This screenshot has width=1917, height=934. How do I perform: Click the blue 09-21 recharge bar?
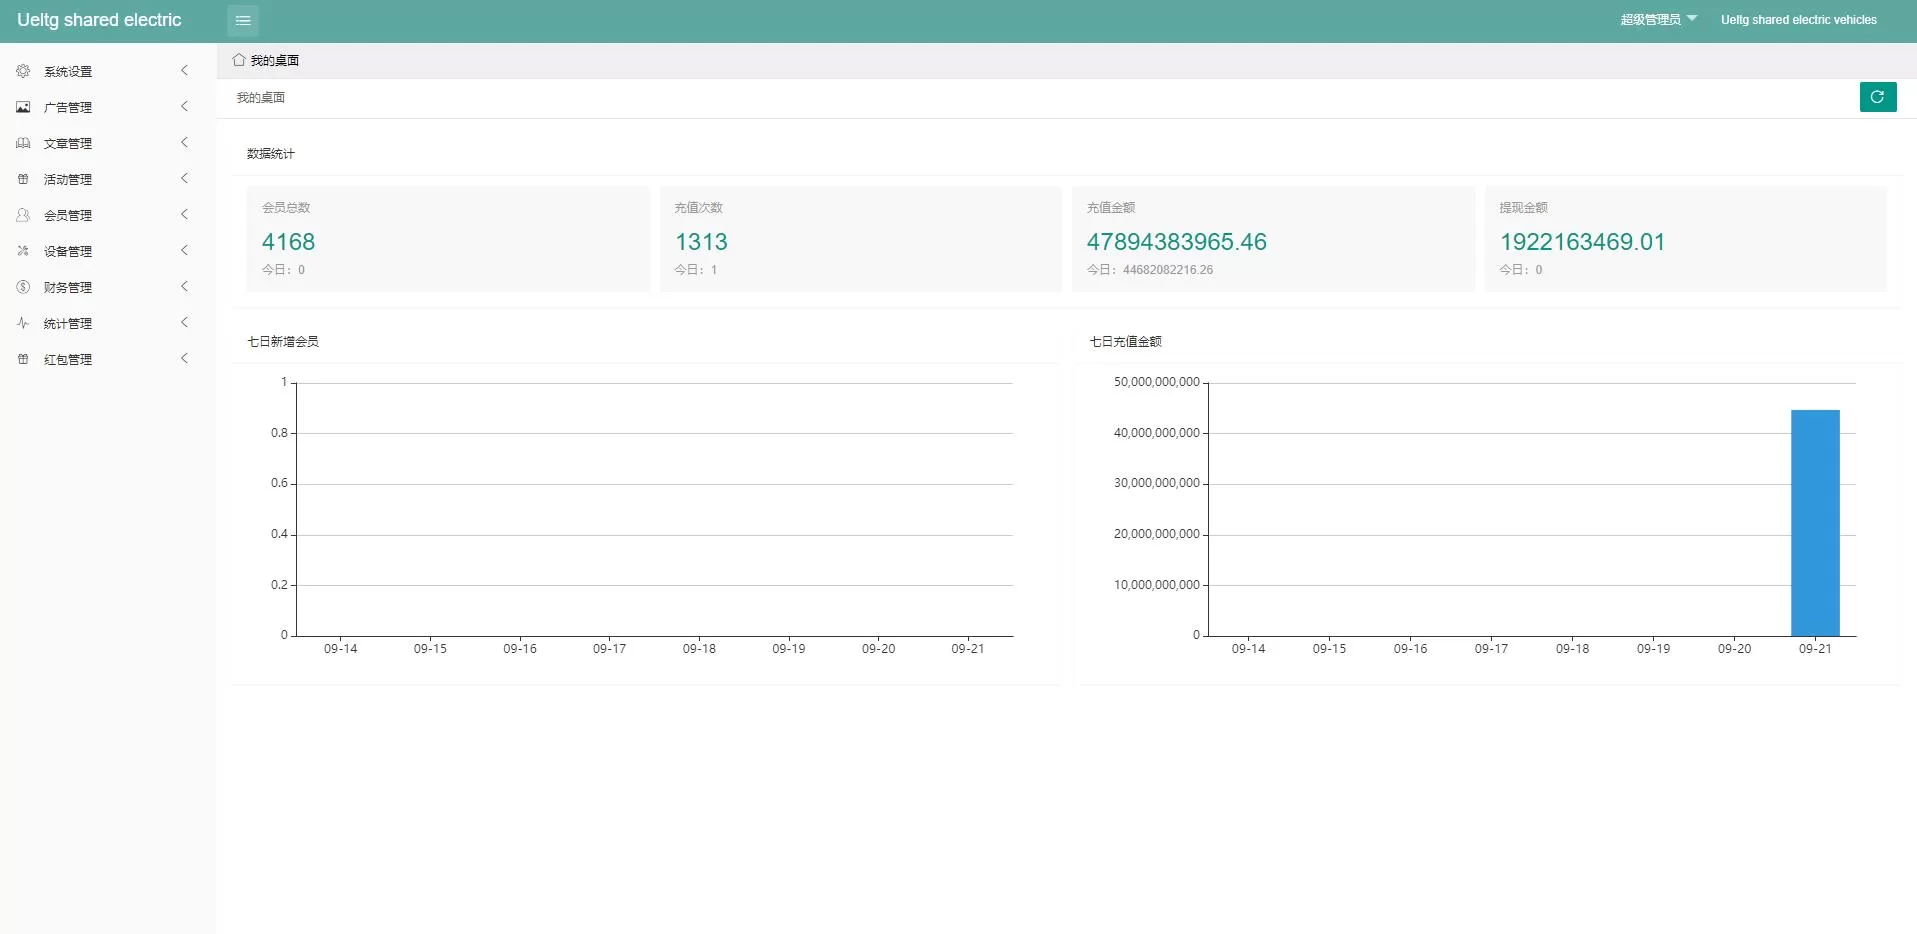(x=1814, y=522)
